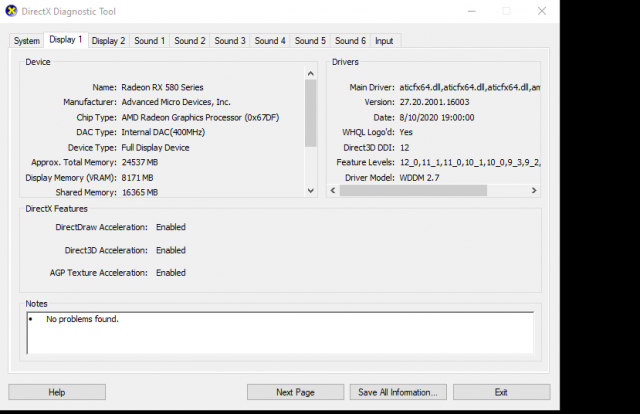
Task: Click the Drivers panel horizontal scrollbar thumb
Action: [413, 191]
